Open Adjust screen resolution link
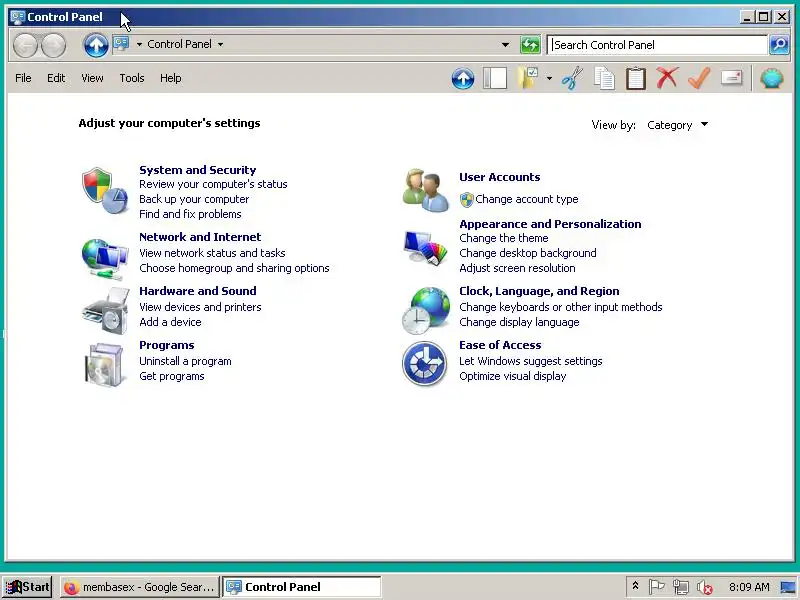 tap(517, 268)
